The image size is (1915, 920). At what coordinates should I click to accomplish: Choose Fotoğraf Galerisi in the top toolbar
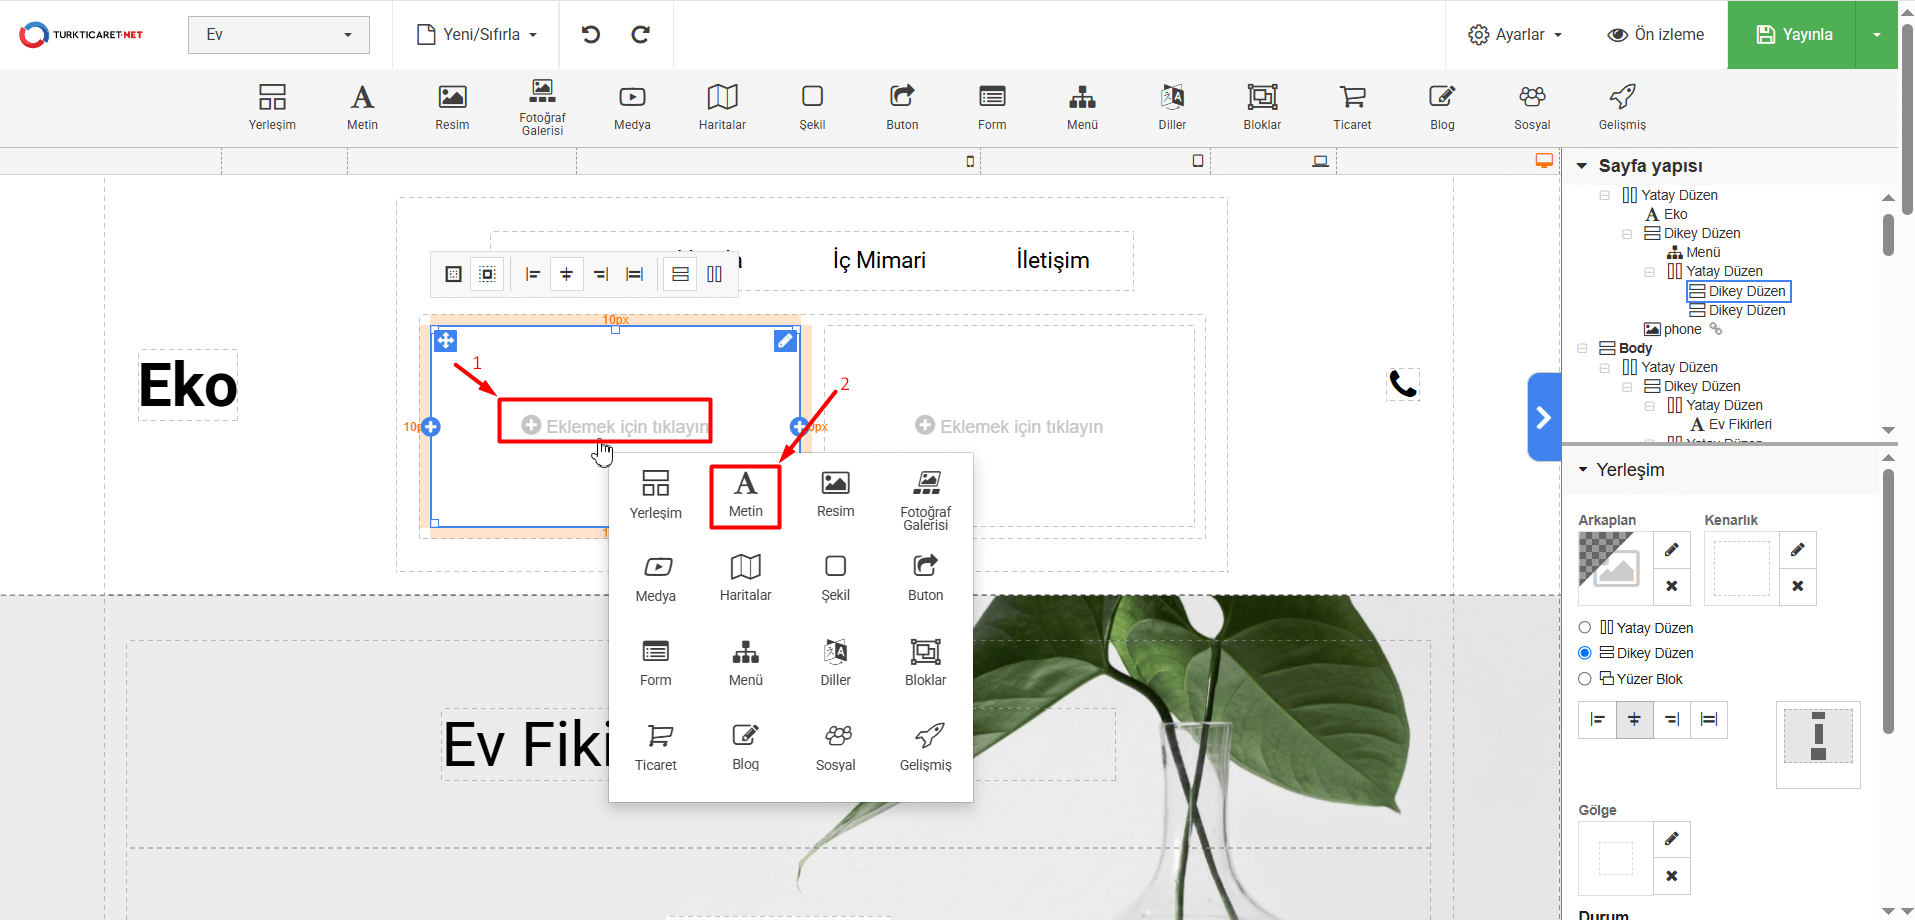542,107
